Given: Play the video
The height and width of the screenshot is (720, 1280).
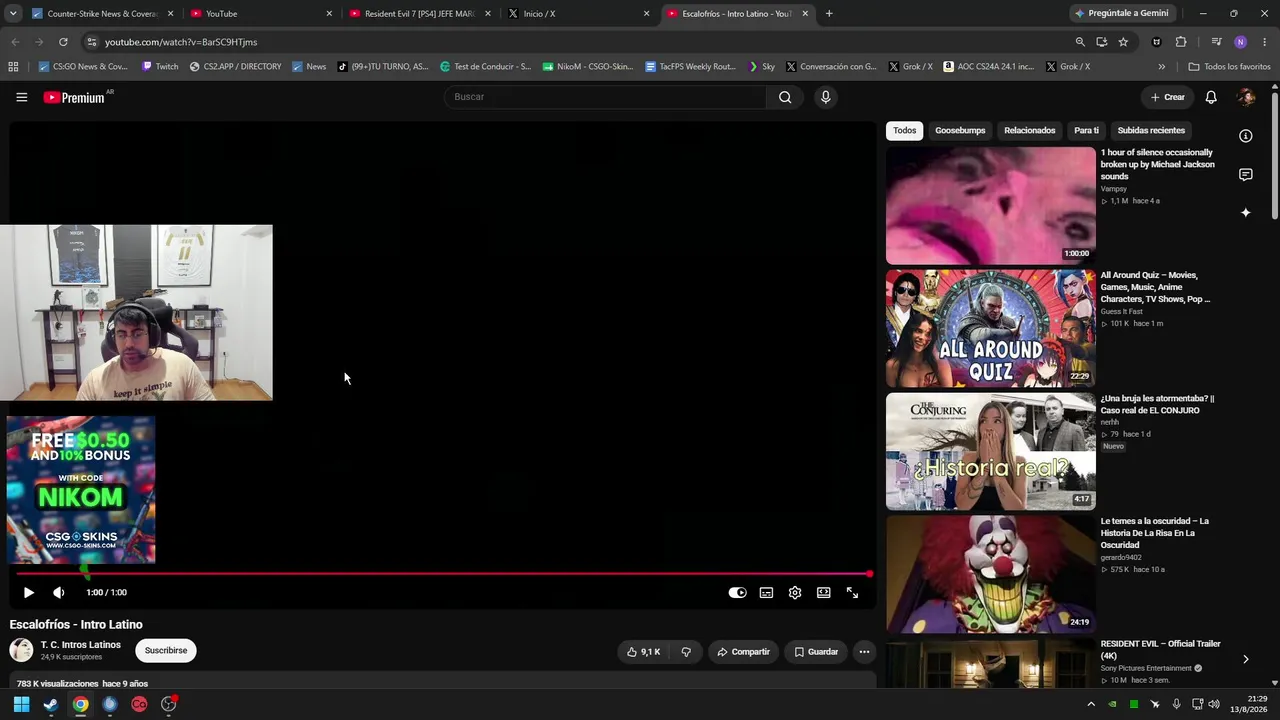Looking at the screenshot, I should (28, 593).
